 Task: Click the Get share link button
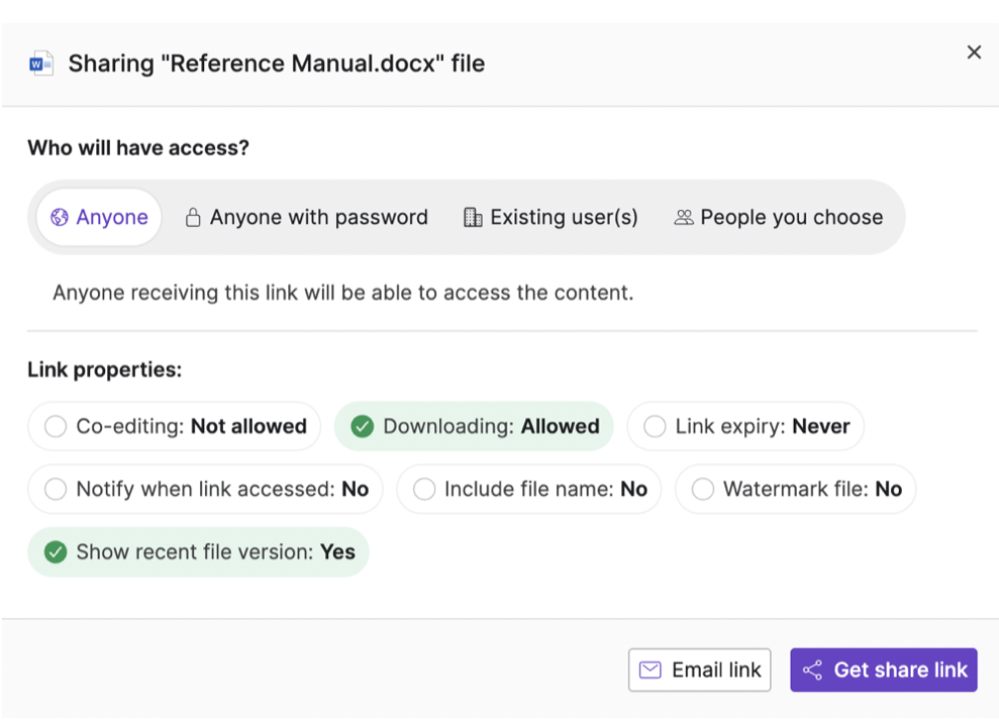[883, 670]
